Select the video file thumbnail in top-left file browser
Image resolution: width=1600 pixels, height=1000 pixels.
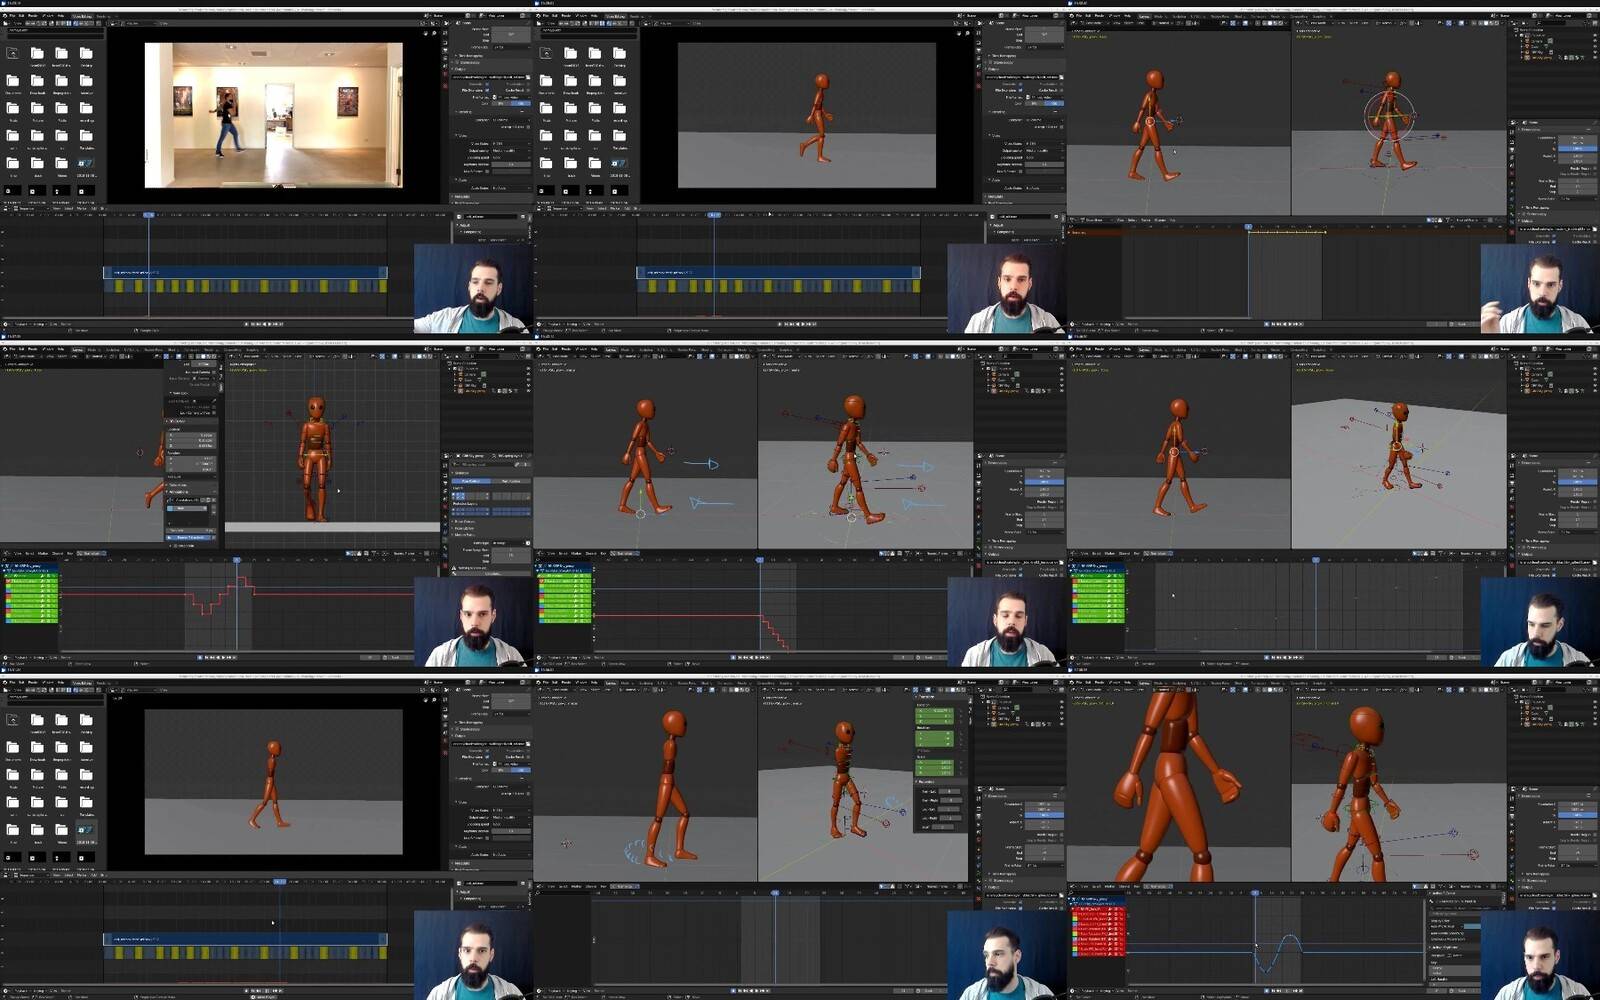[x=86, y=162]
